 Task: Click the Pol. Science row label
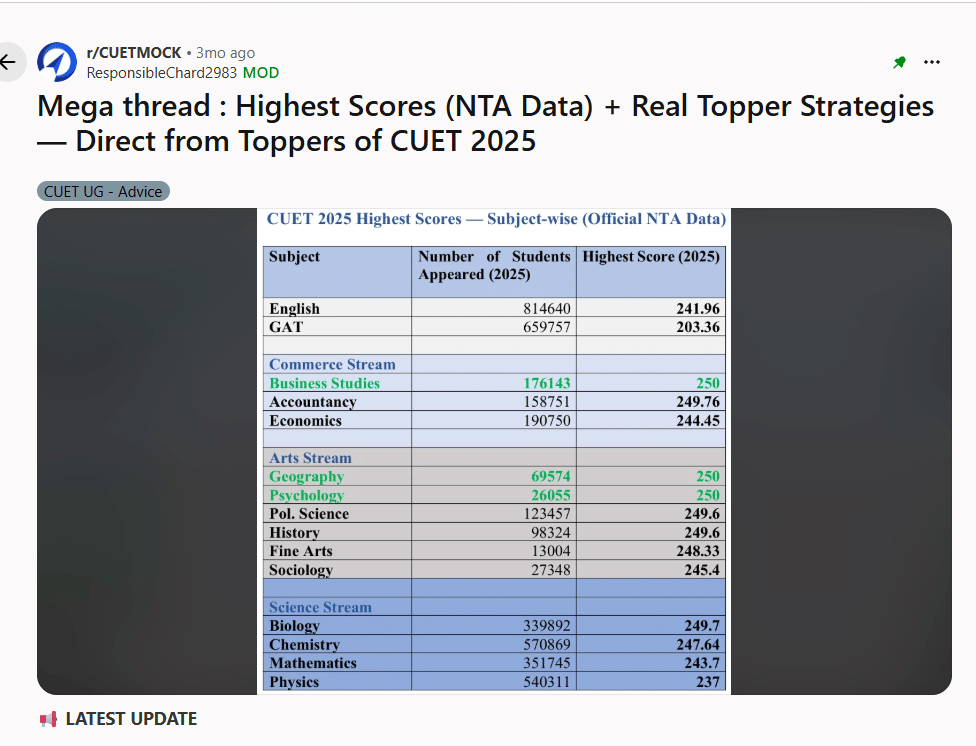309,514
